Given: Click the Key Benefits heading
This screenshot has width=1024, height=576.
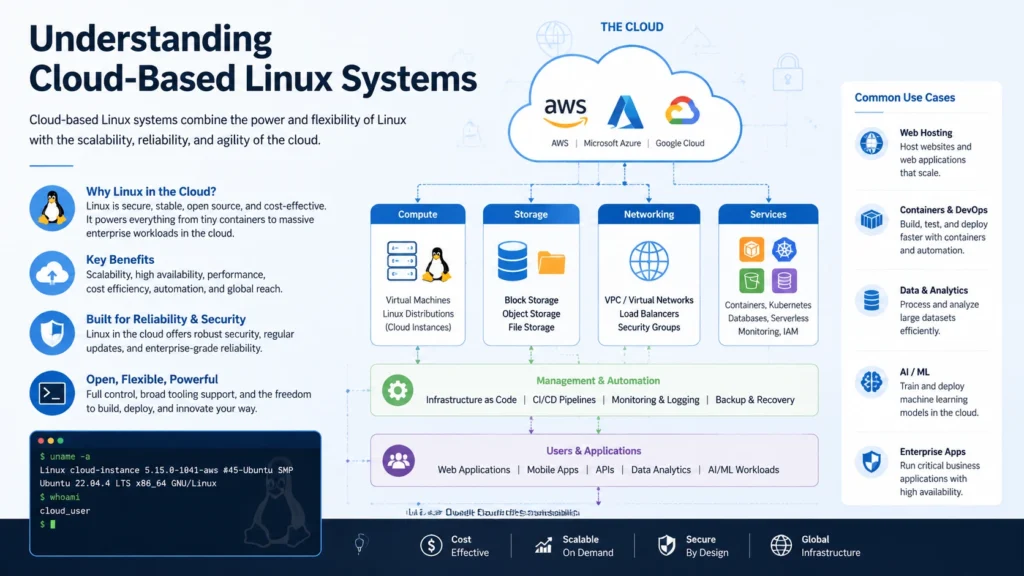Looking at the screenshot, I should click(120, 259).
